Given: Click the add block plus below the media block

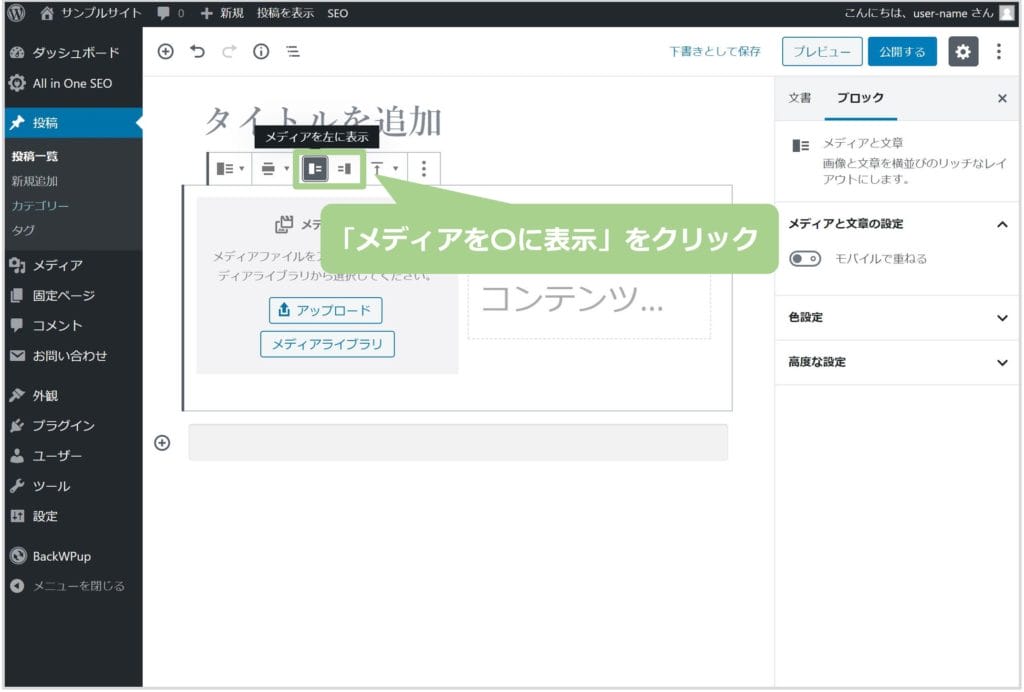Looking at the screenshot, I should tap(162, 444).
